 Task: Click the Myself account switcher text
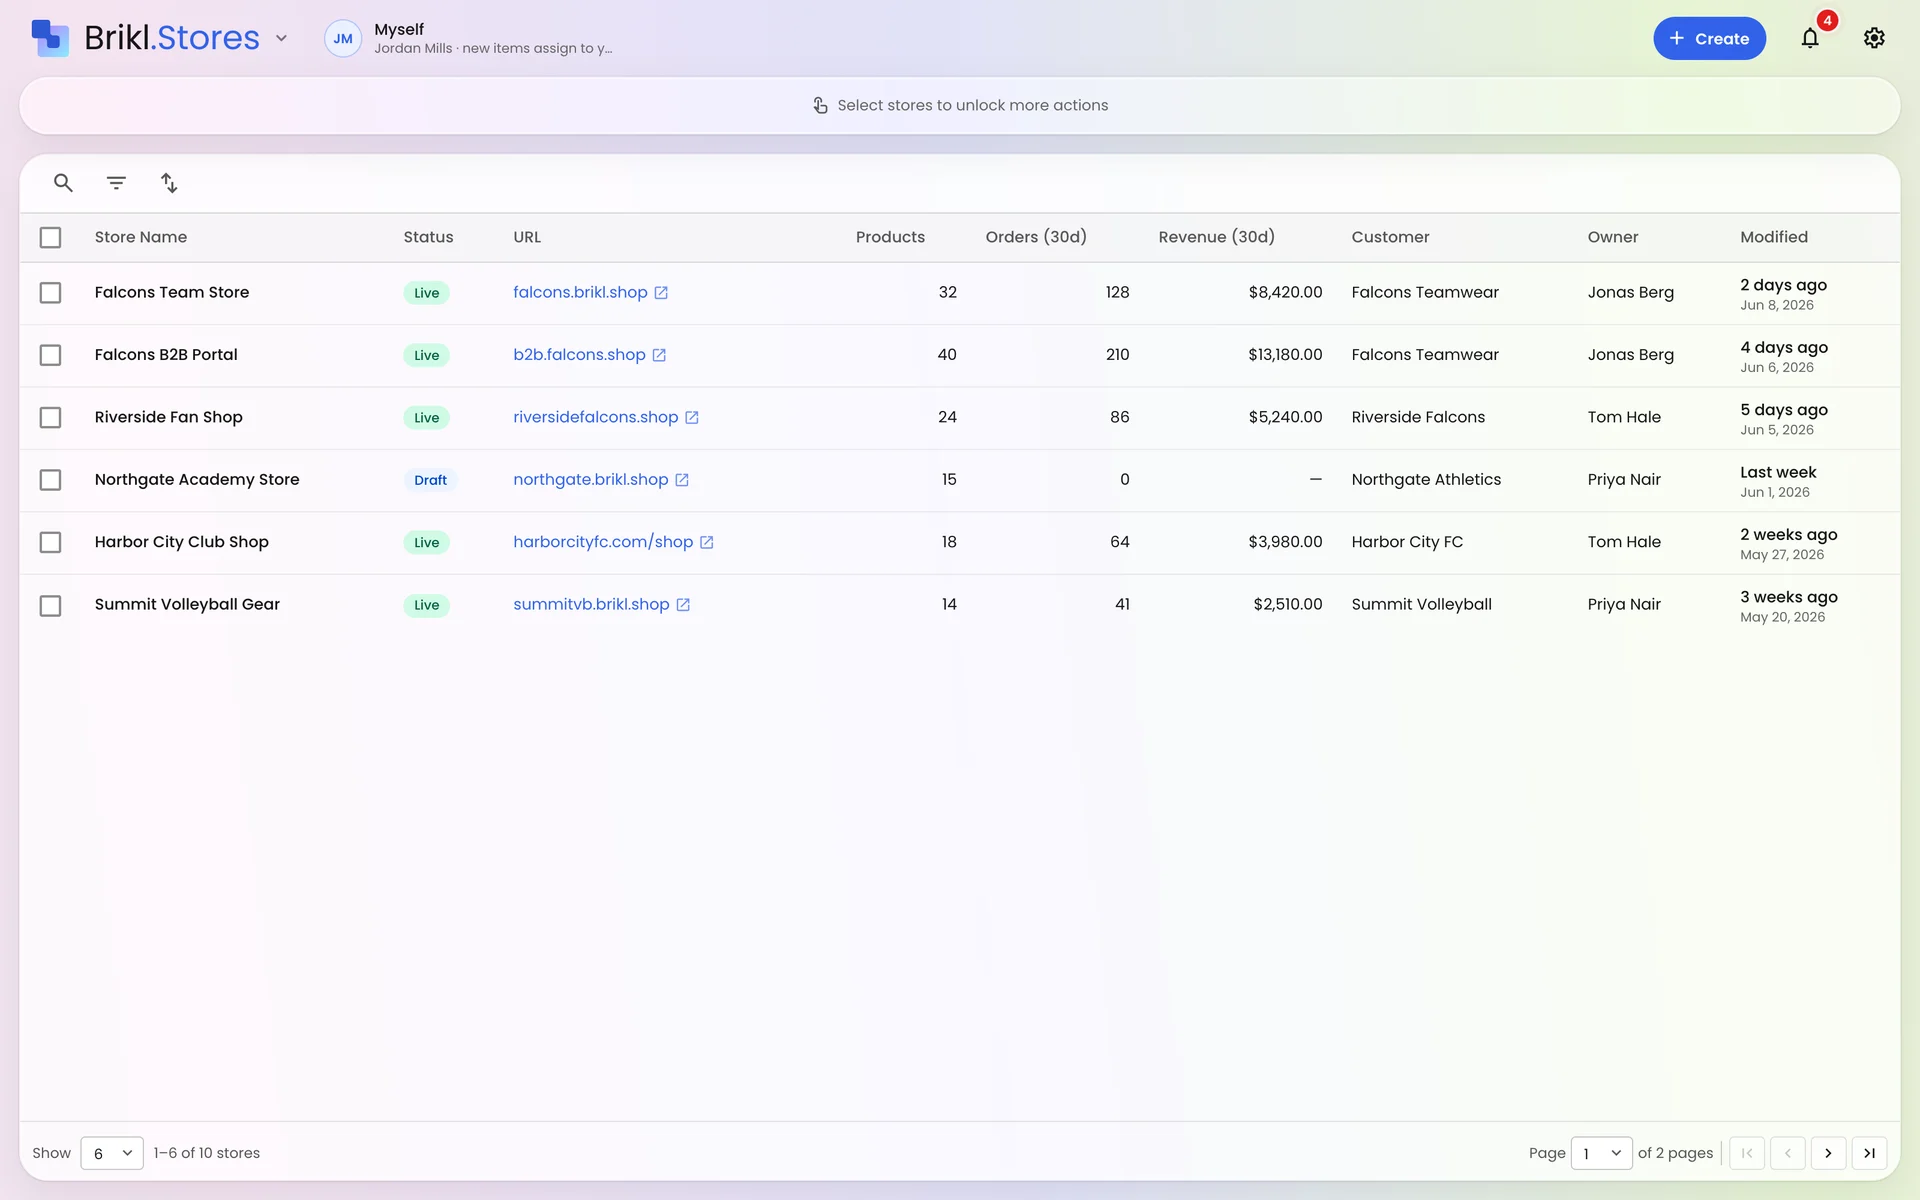(399, 29)
